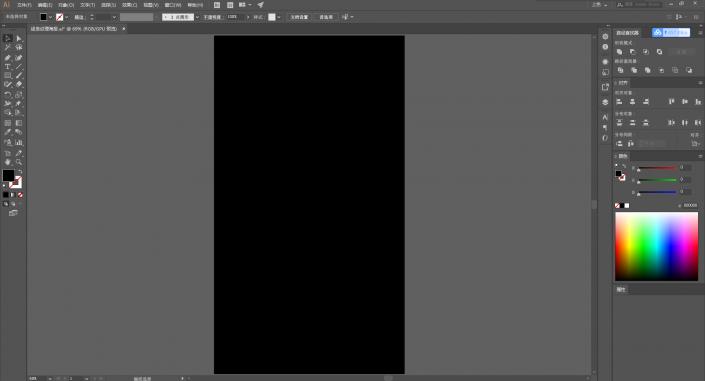The width and height of the screenshot is (705, 381).
Task: Click the green G slider in the Color panel
Action: (x=657, y=180)
